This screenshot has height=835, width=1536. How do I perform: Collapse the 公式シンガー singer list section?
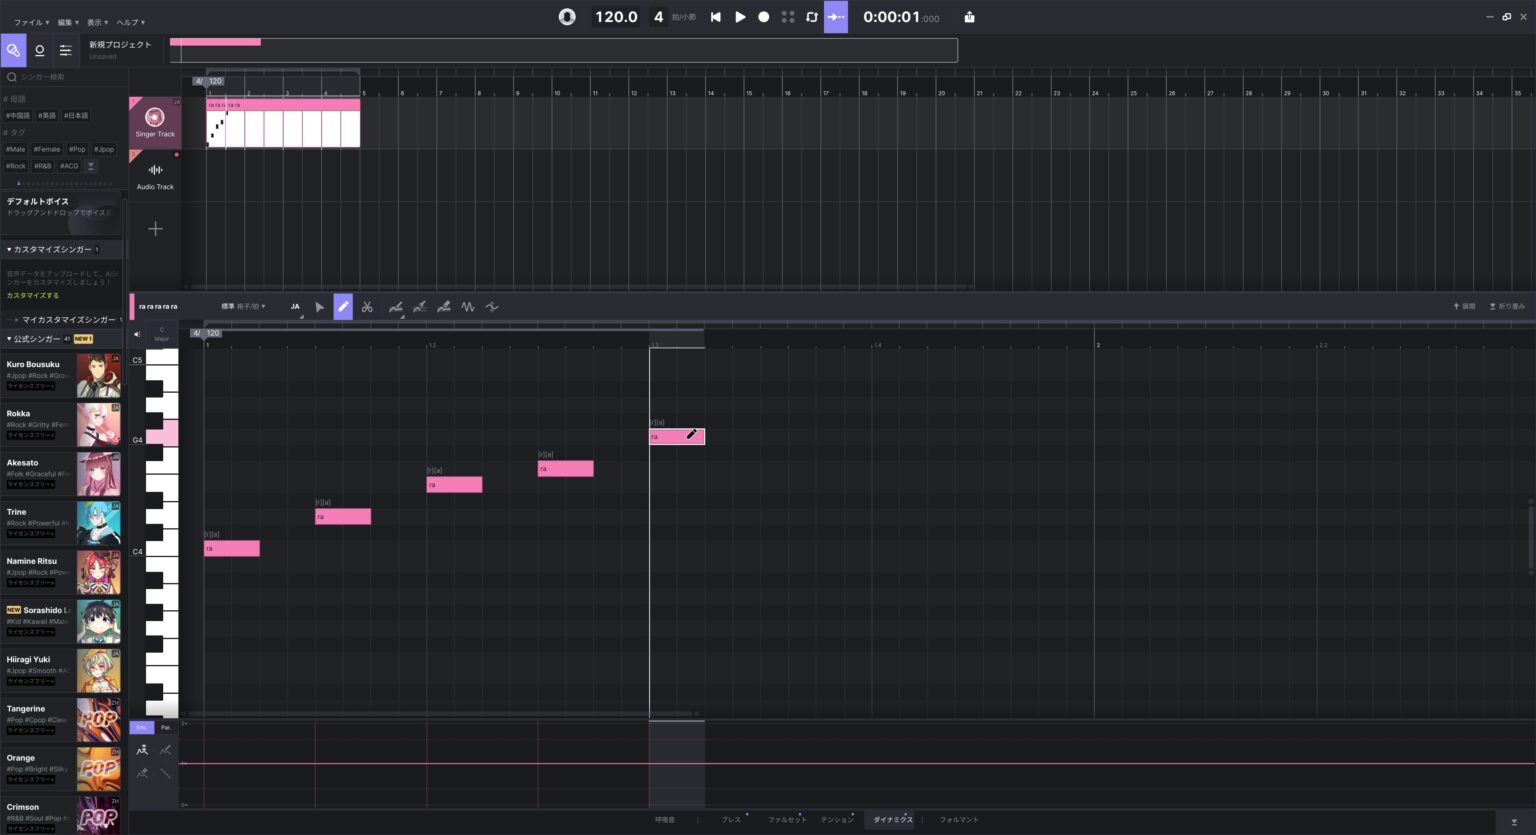point(8,338)
